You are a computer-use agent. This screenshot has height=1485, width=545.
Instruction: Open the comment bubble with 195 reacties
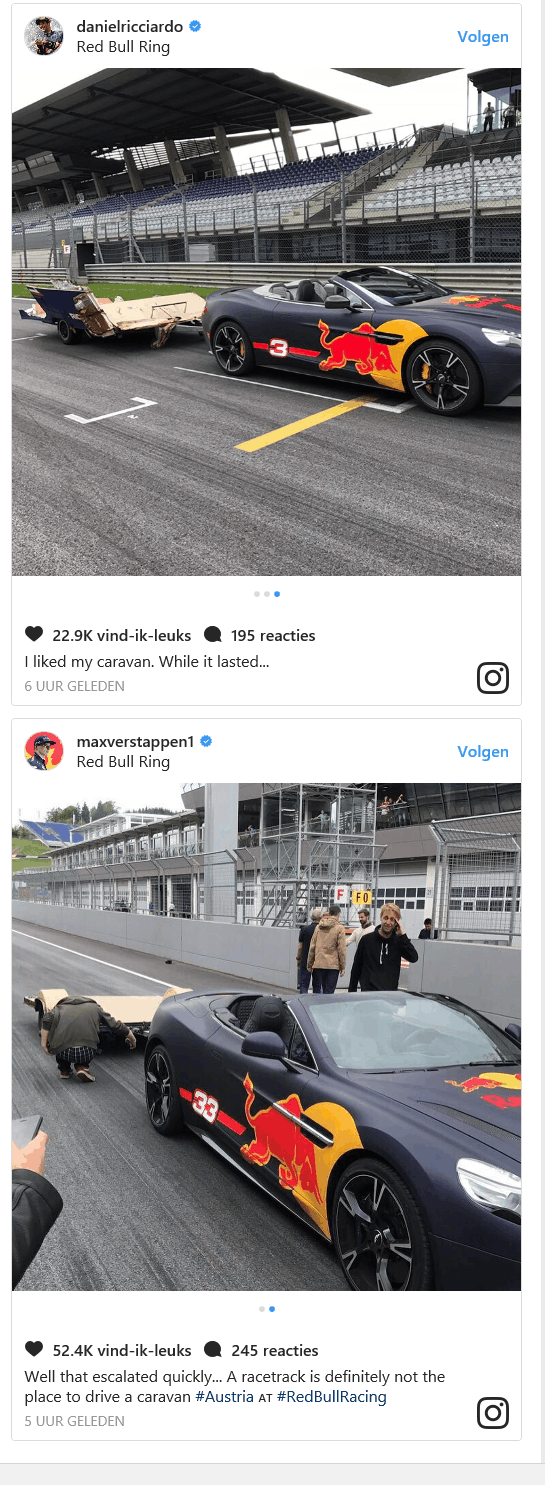(x=212, y=635)
